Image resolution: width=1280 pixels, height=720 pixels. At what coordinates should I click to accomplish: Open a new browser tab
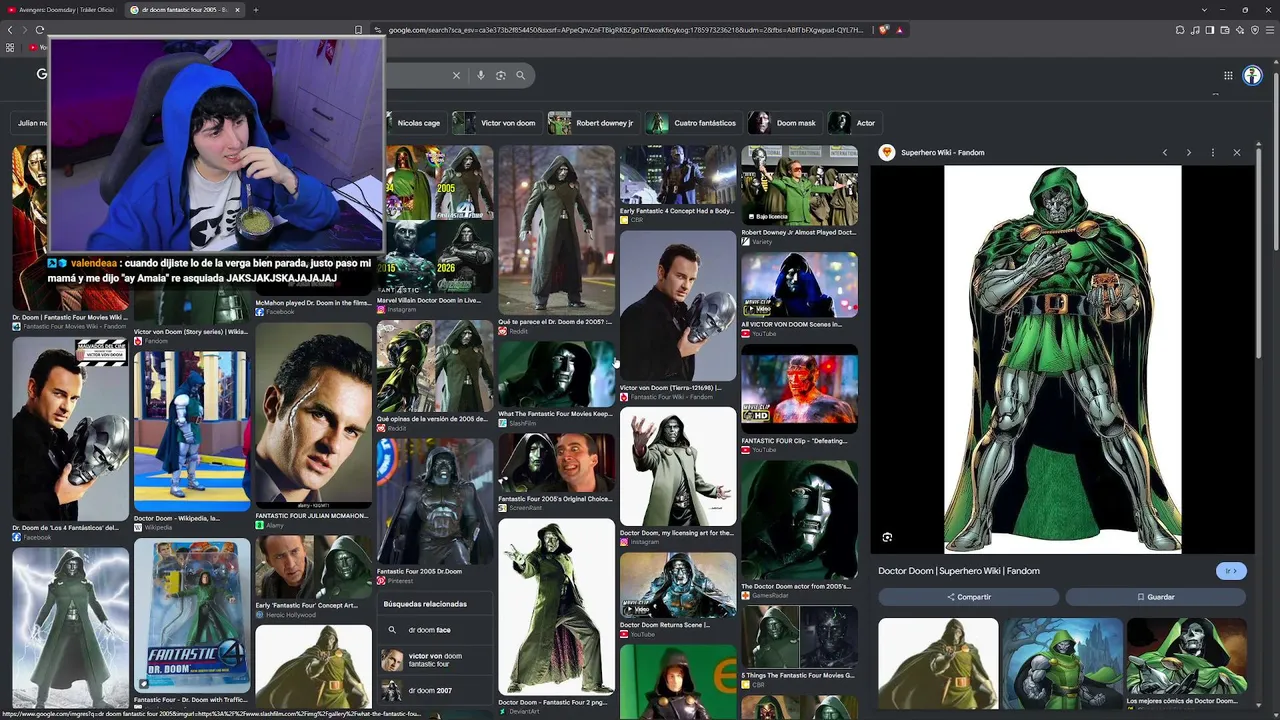pyautogui.click(x=255, y=10)
